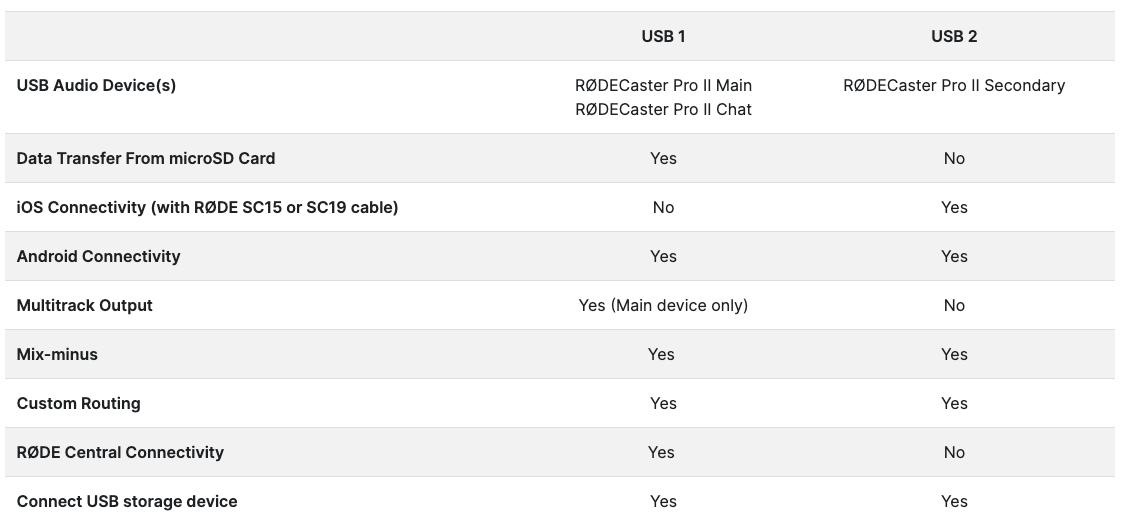Image resolution: width=1123 pixels, height=526 pixels.
Task: Select the Connect USB storage device label
Action: tap(127, 501)
